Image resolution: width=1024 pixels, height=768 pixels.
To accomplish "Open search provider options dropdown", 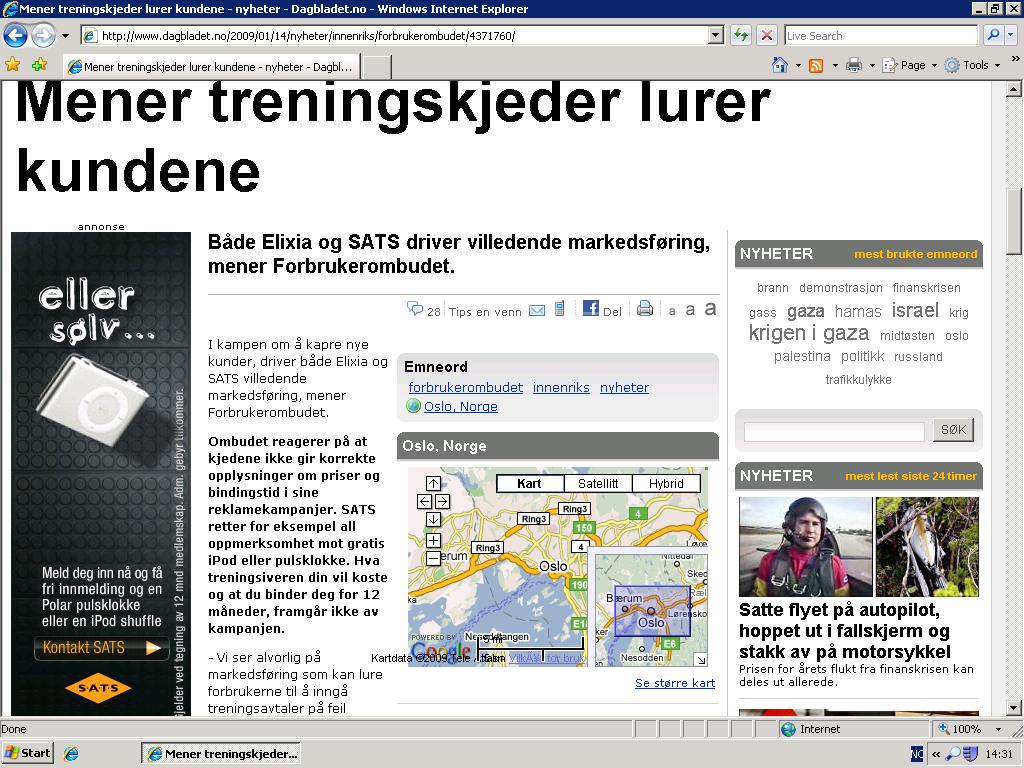I will click(x=1010, y=35).
